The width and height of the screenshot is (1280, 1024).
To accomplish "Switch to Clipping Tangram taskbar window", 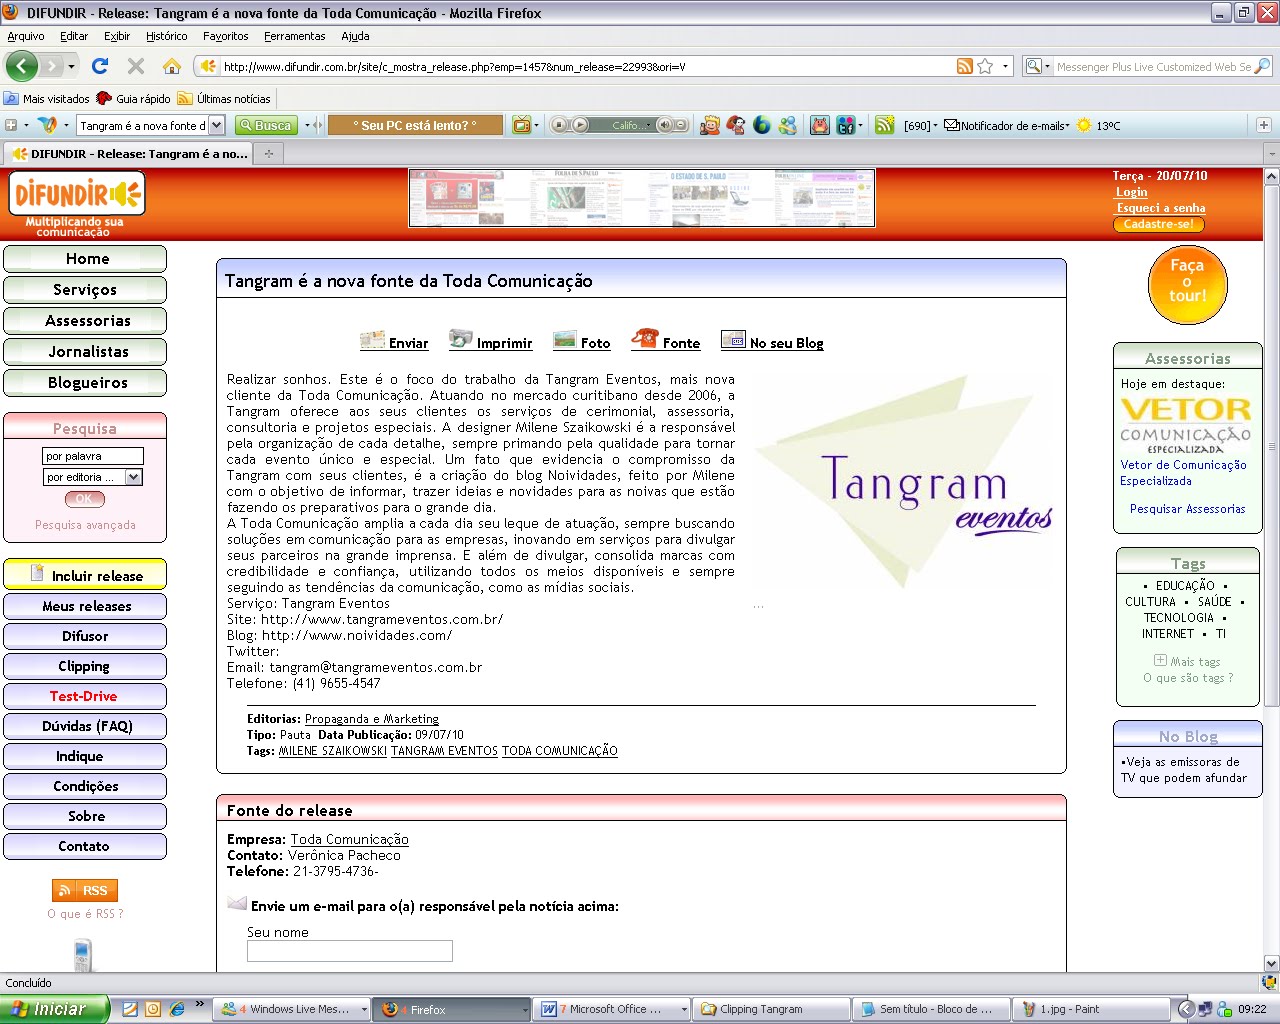I will tap(772, 1009).
